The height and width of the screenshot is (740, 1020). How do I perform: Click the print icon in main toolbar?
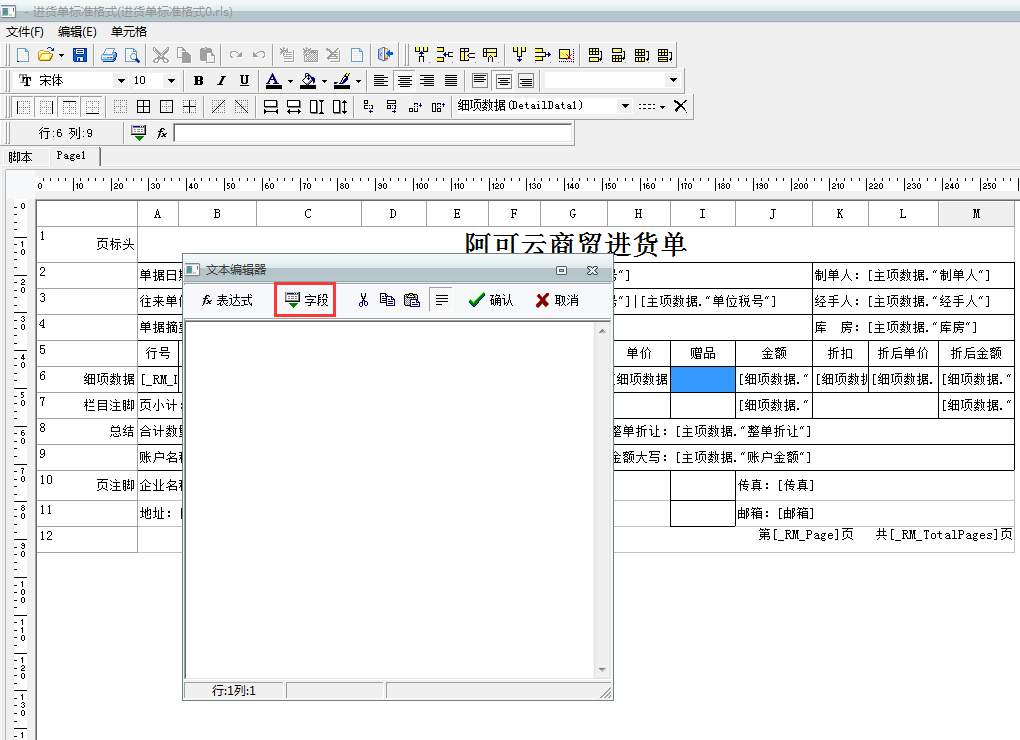pyautogui.click(x=108, y=55)
